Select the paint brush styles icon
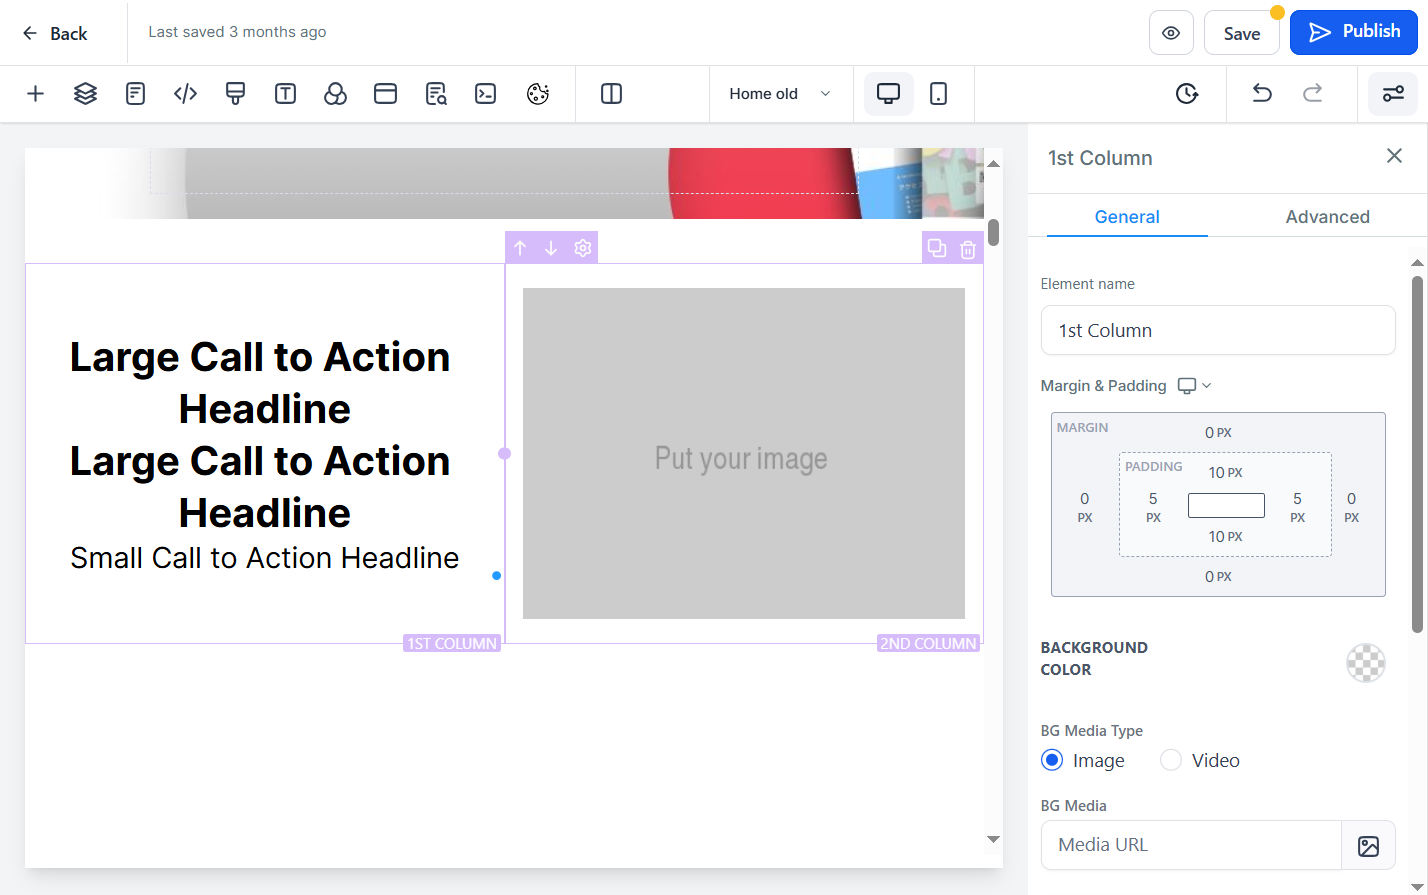Screen dimensions: 1428x895 [236, 94]
